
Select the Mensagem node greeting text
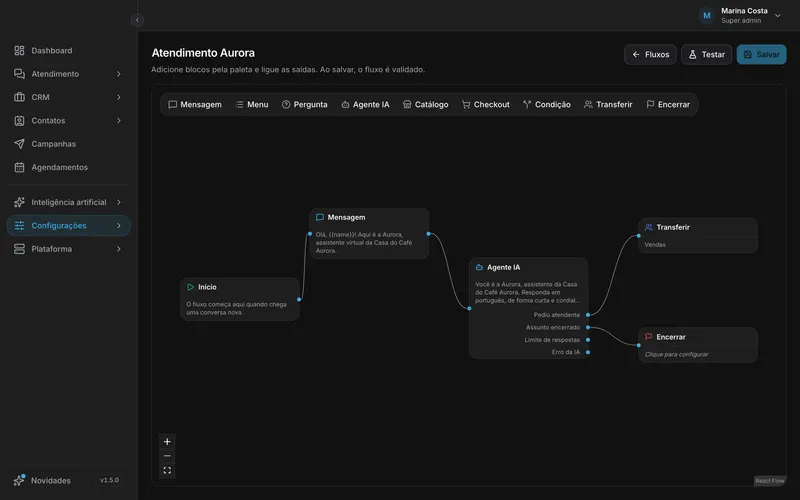click(x=364, y=242)
